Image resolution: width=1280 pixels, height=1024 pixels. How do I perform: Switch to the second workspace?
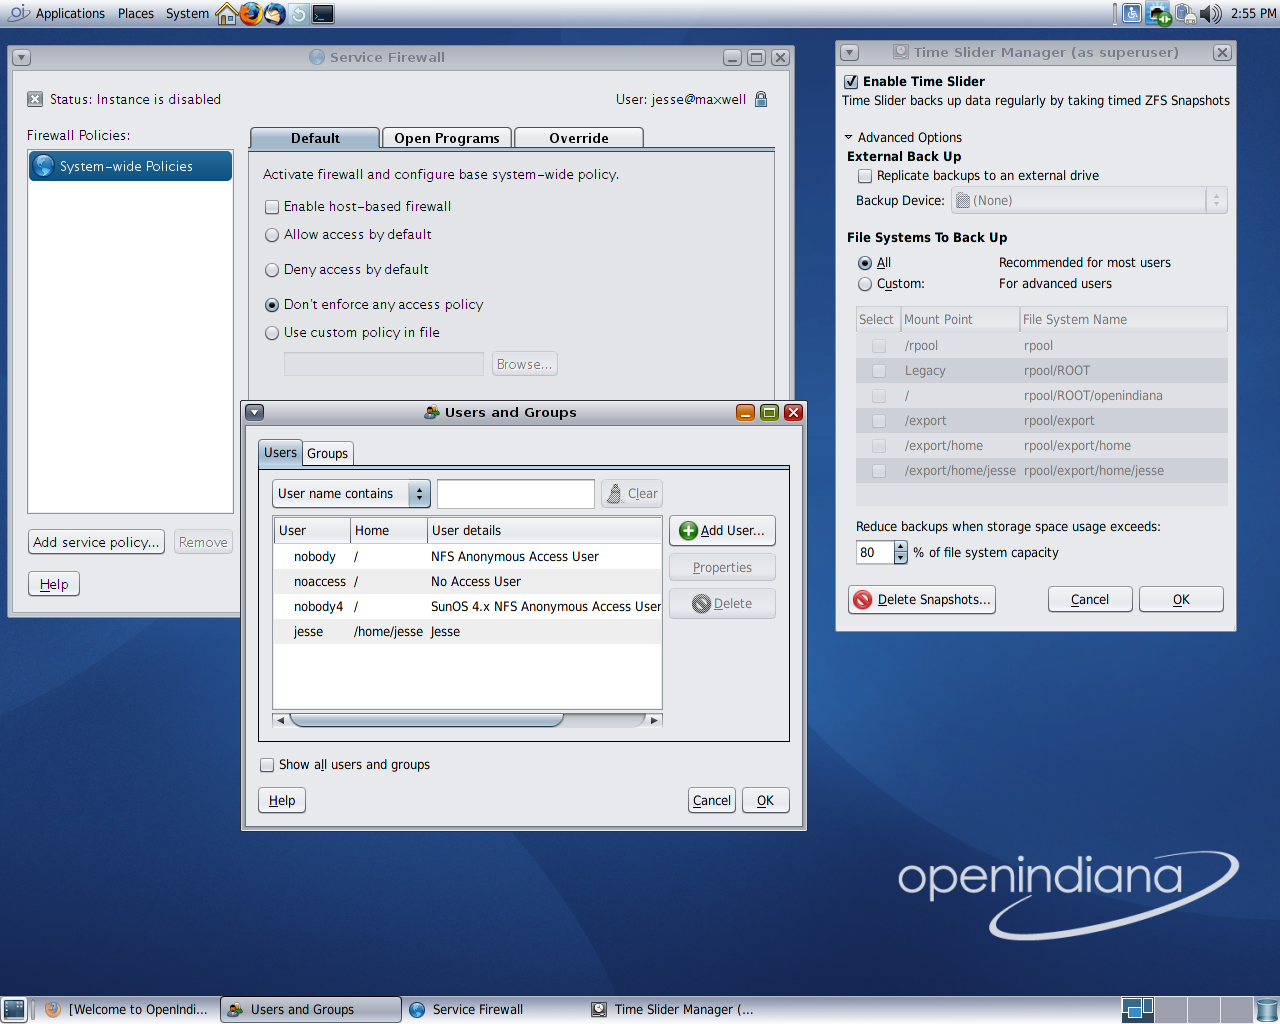pos(1172,1010)
